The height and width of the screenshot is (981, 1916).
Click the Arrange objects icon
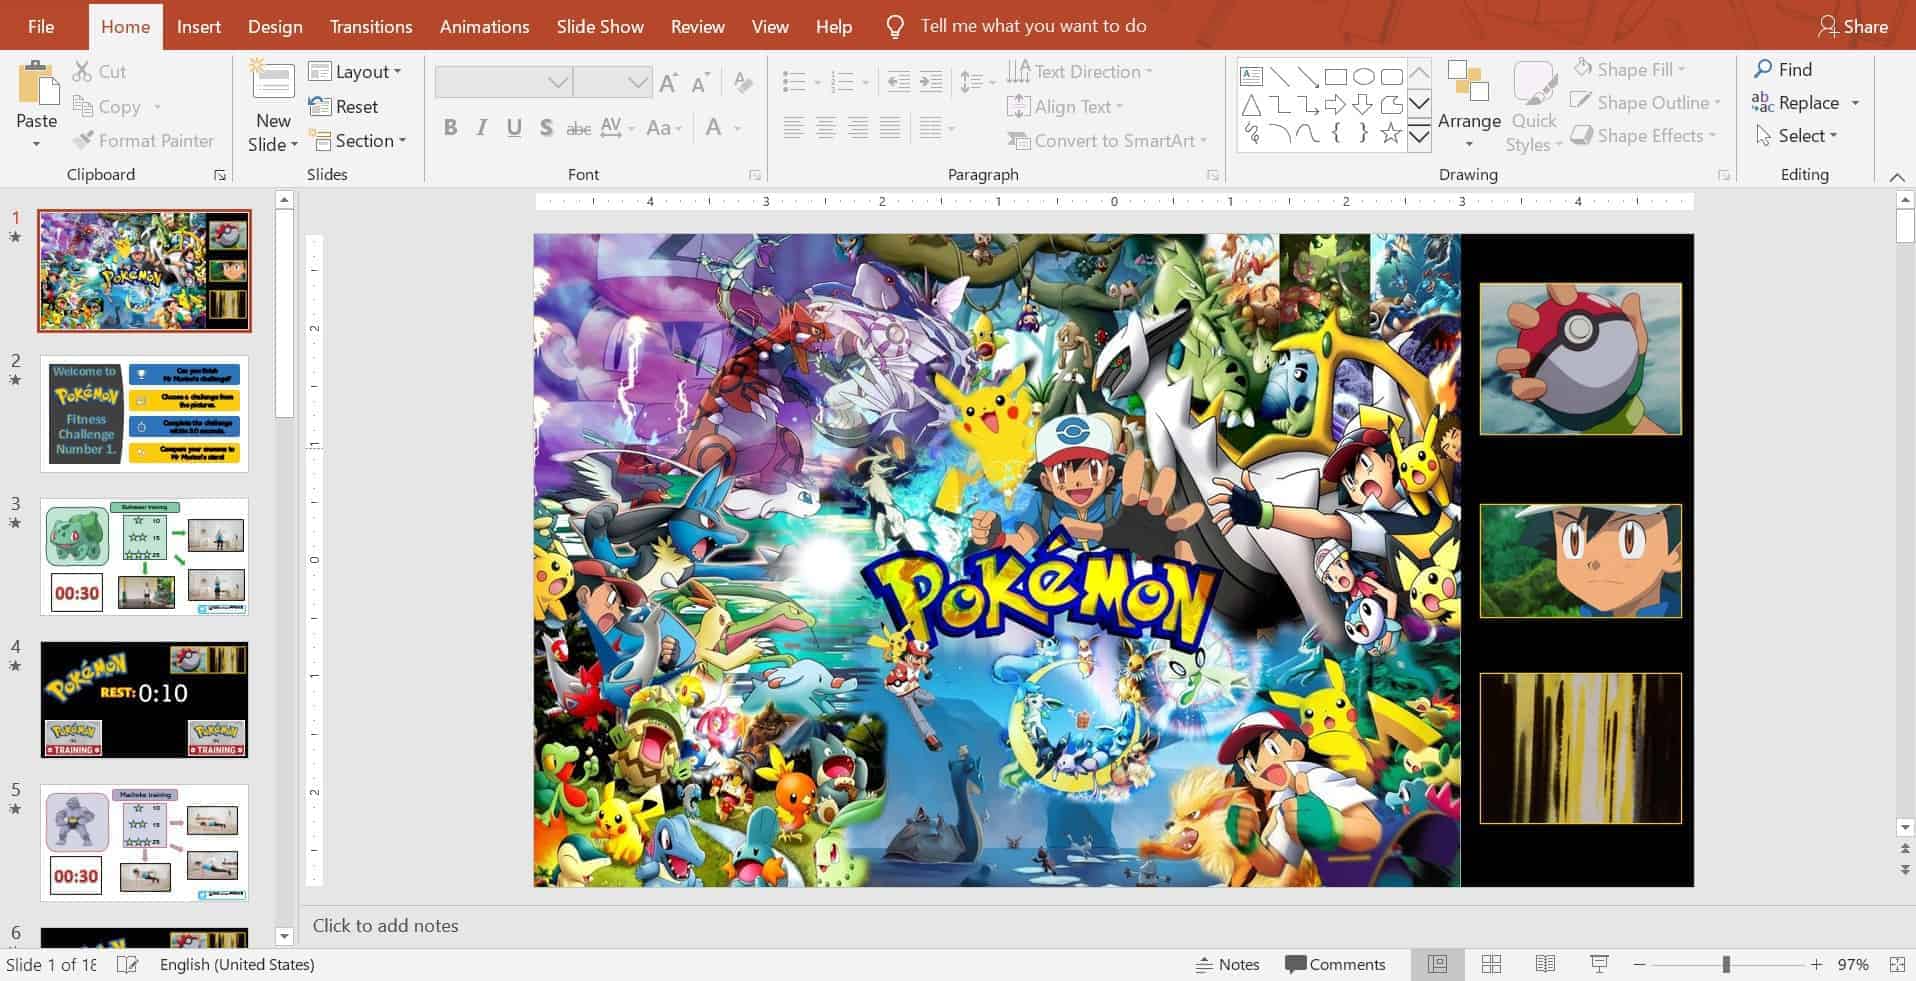coord(1468,82)
